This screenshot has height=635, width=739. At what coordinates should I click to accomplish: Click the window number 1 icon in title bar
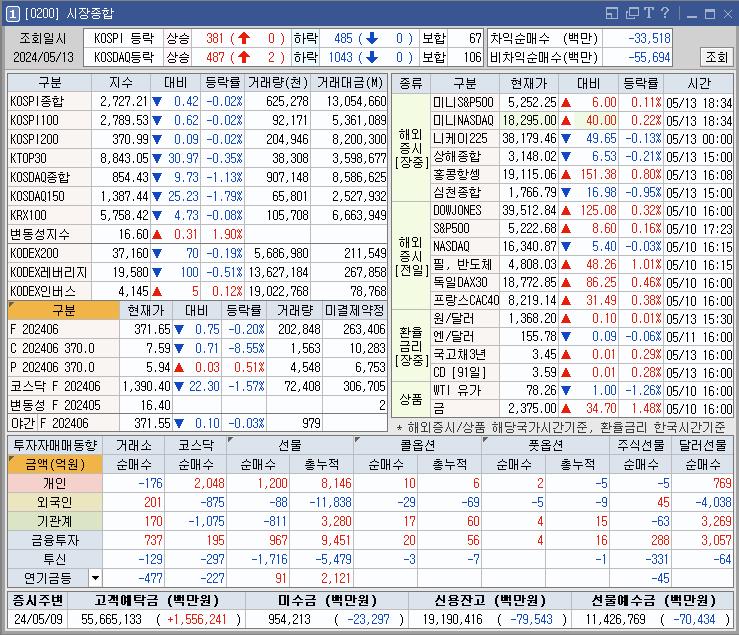click(x=12, y=13)
